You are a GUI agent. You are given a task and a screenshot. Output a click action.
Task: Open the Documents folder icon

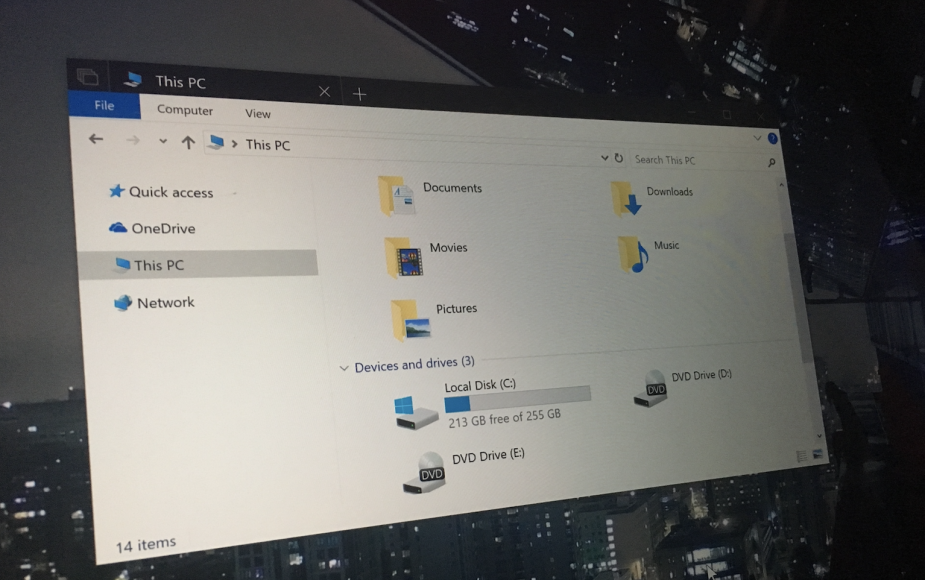(x=396, y=196)
